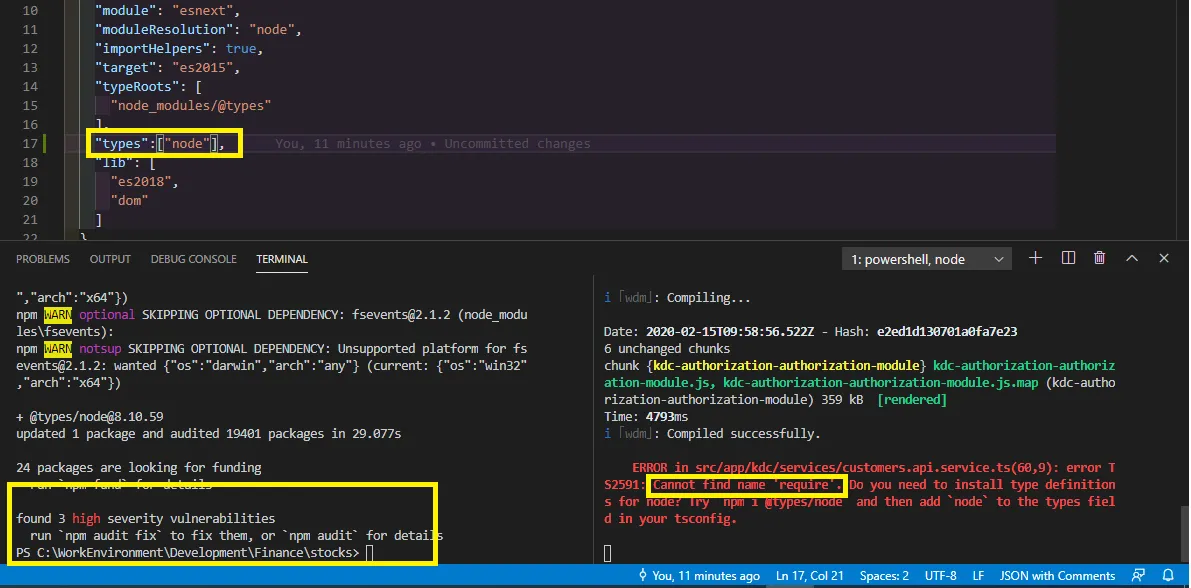Viewport: 1191px width, 588px height.
Task: Place cursor in the "types":["node"] line
Action: pos(159,144)
